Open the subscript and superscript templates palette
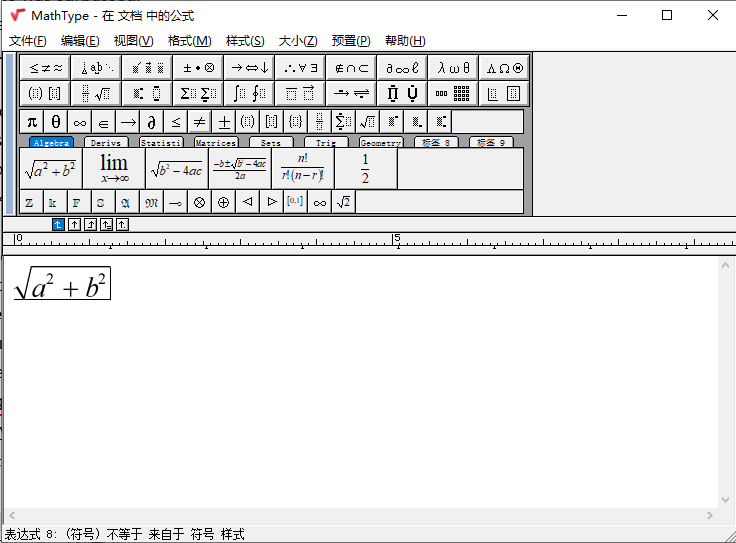This screenshot has width=736, height=543. [x=147, y=93]
